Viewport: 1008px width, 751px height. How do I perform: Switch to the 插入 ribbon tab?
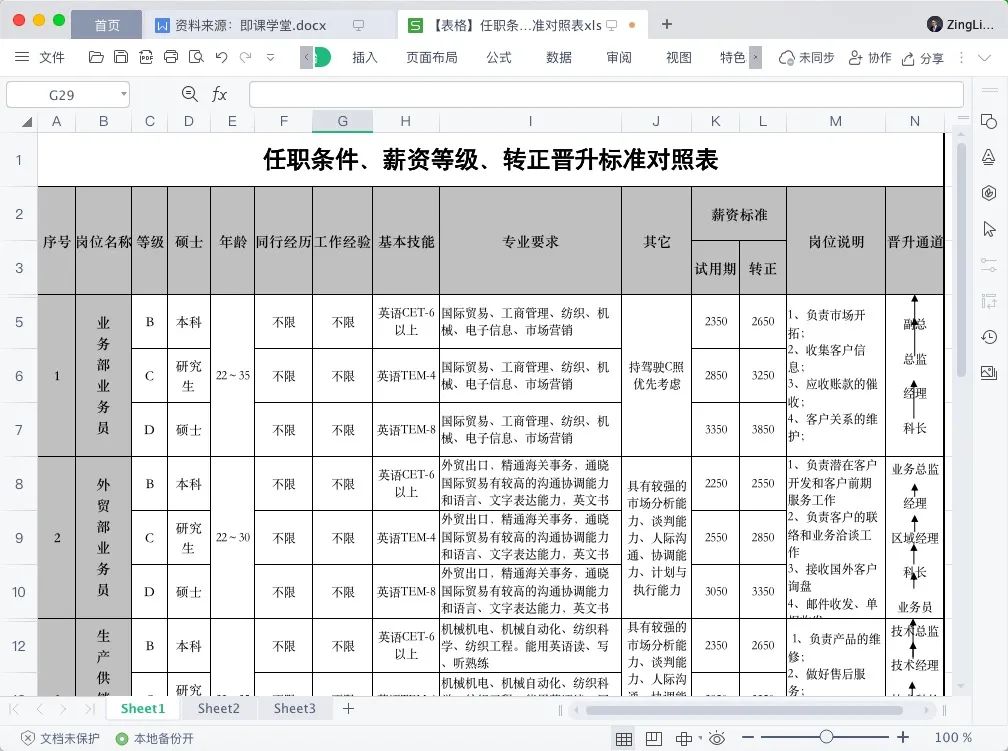click(364, 58)
